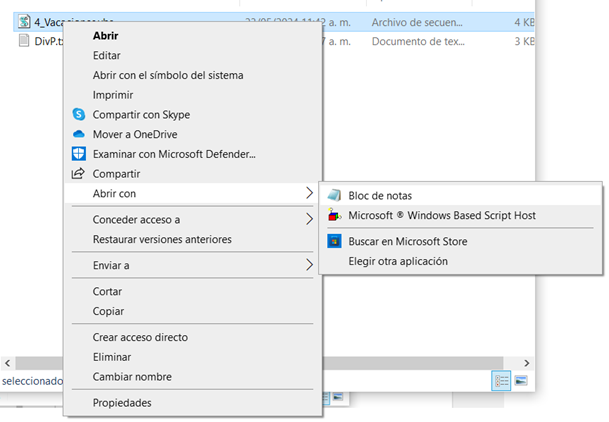Click the Microsoft Store icon in submenu

(333, 241)
